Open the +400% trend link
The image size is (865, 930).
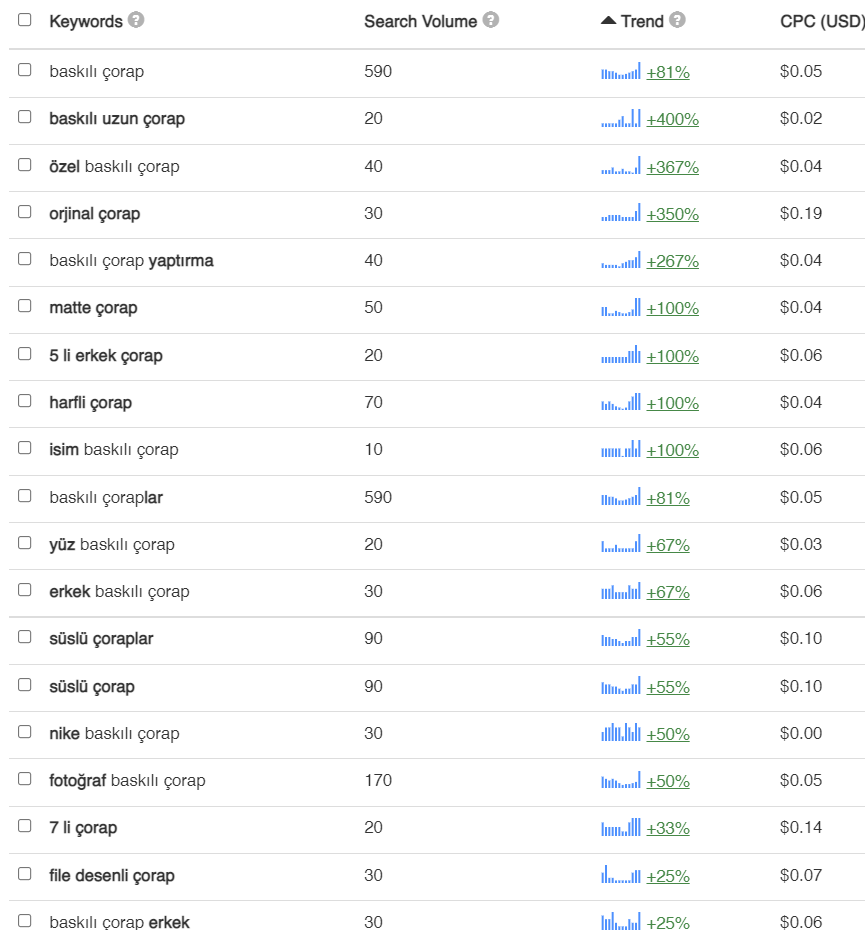[x=672, y=120]
